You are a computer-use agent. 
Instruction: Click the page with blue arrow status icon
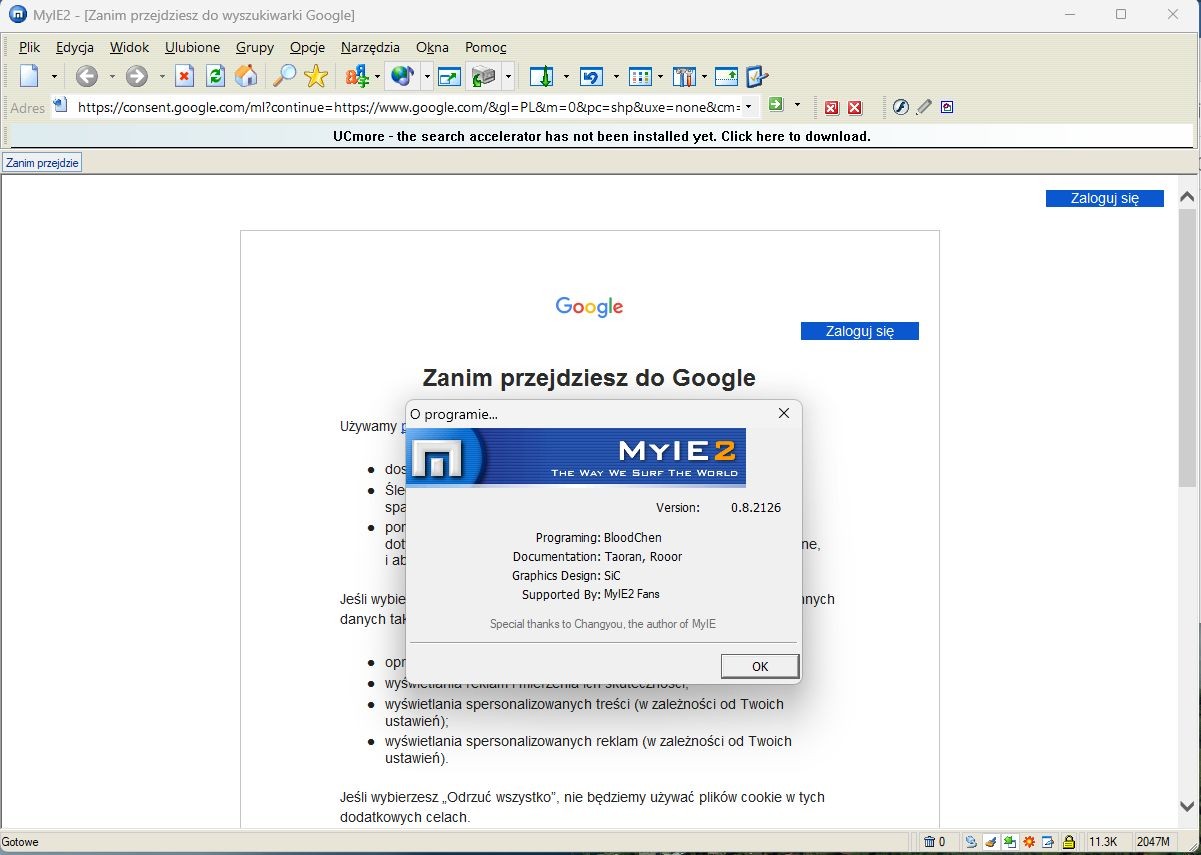point(1049,842)
